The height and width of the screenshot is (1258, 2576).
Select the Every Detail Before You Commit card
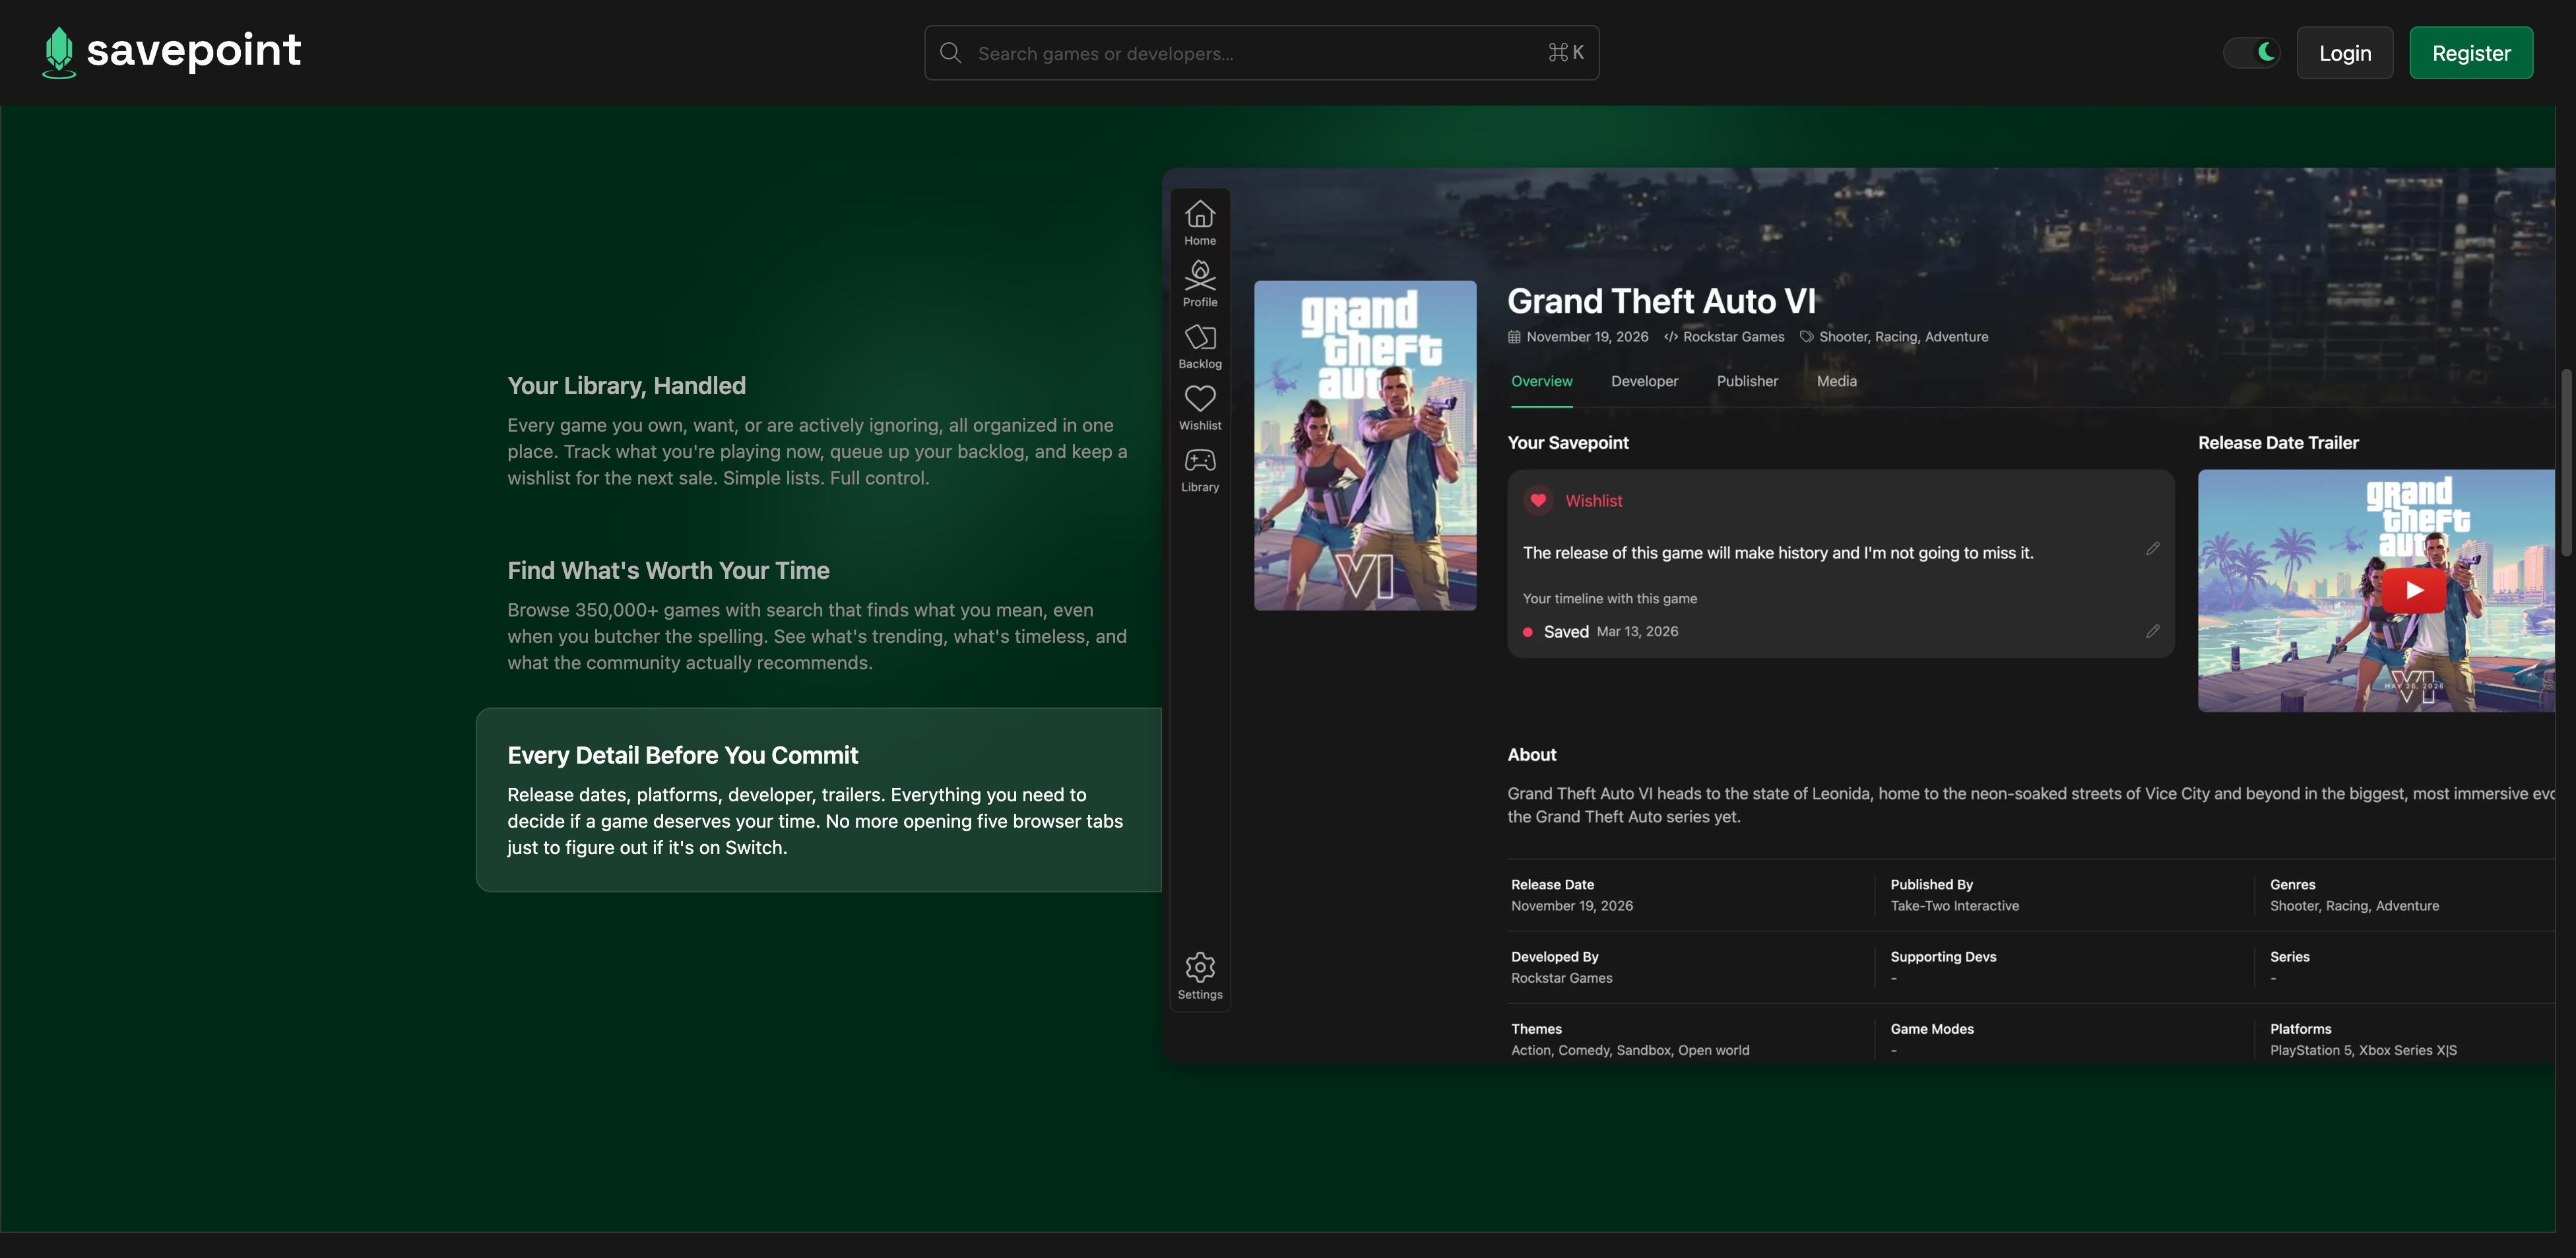[x=818, y=800]
